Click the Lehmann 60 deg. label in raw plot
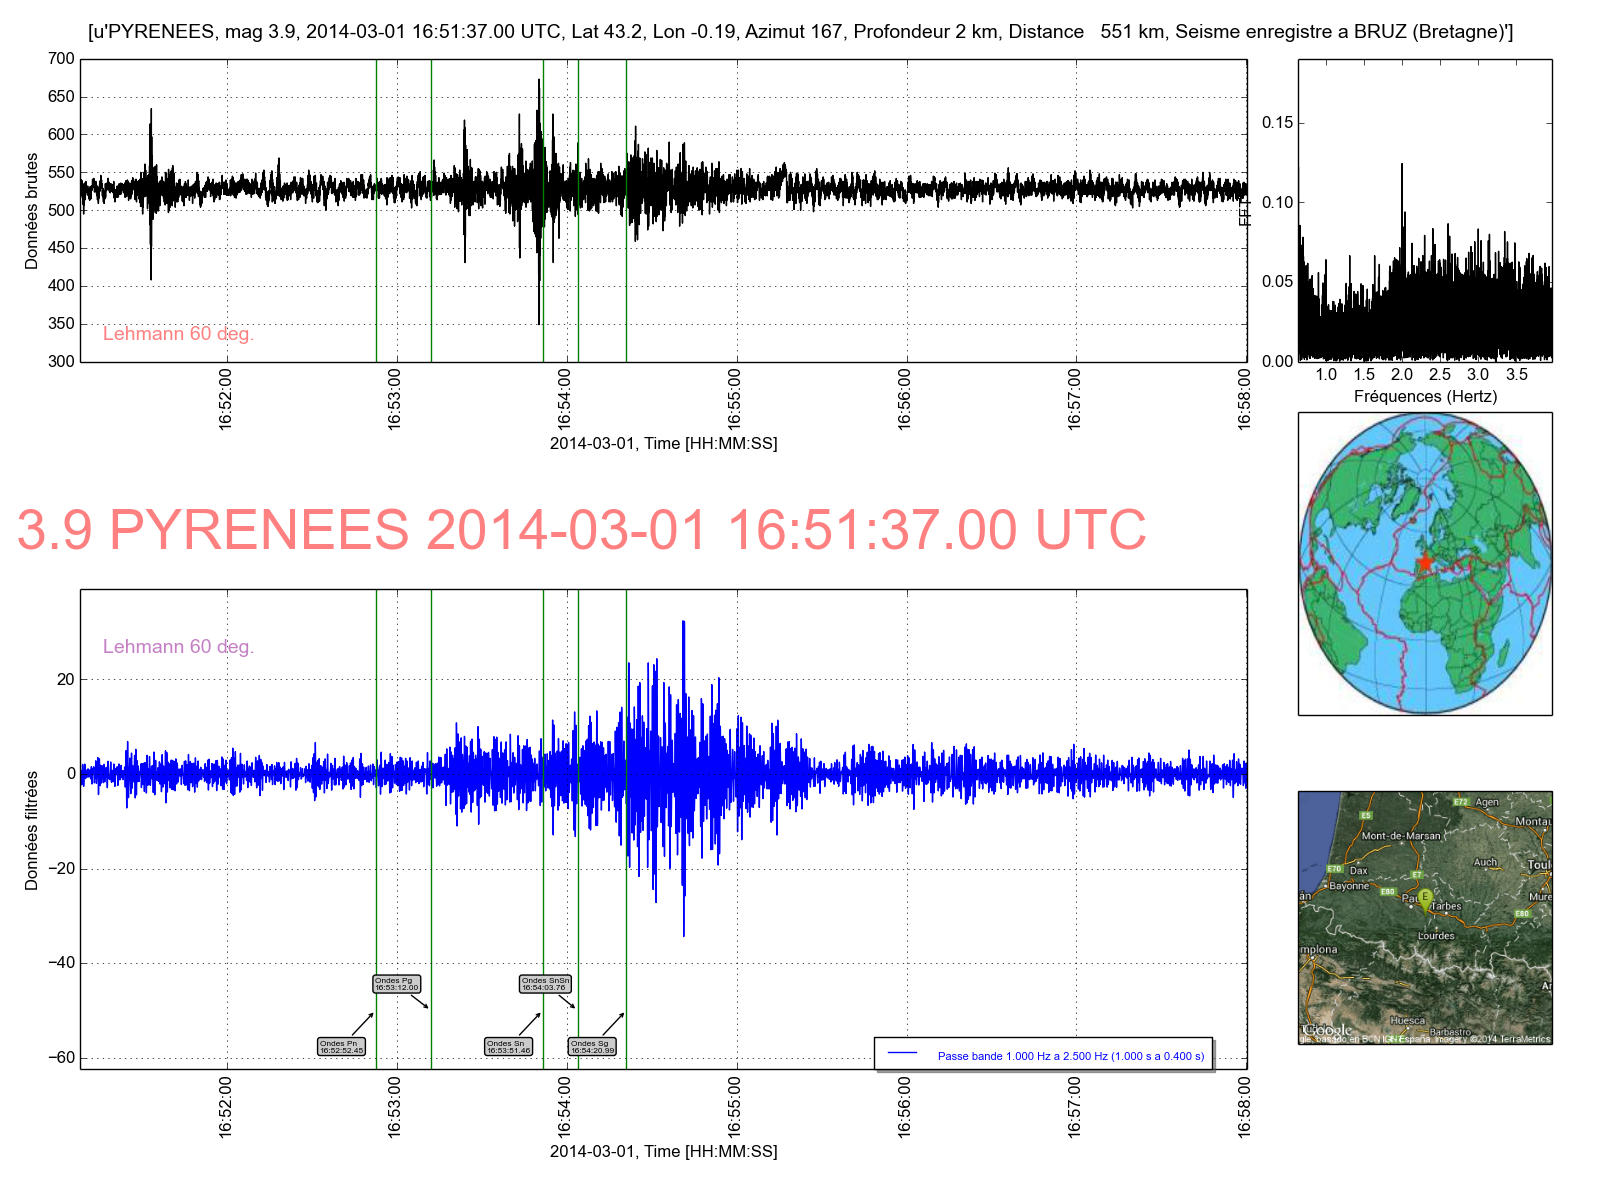Image resolution: width=1600 pixels, height=1188 pixels. [x=178, y=334]
